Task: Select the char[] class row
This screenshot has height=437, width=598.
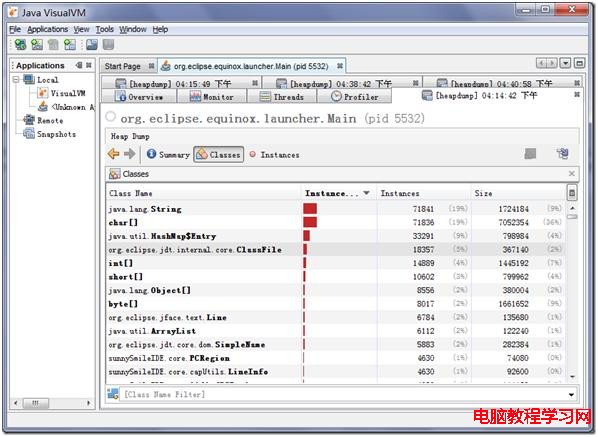Action: click(x=336, y=222)
